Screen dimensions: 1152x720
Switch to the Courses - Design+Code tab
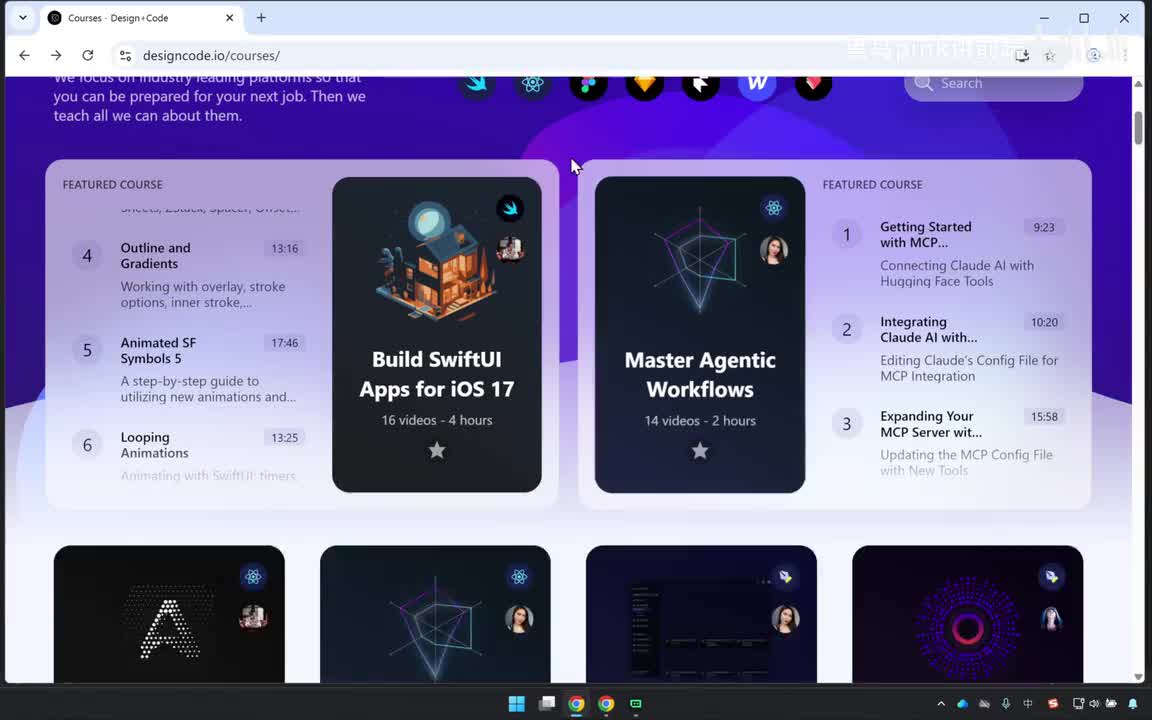pos(140,18)
